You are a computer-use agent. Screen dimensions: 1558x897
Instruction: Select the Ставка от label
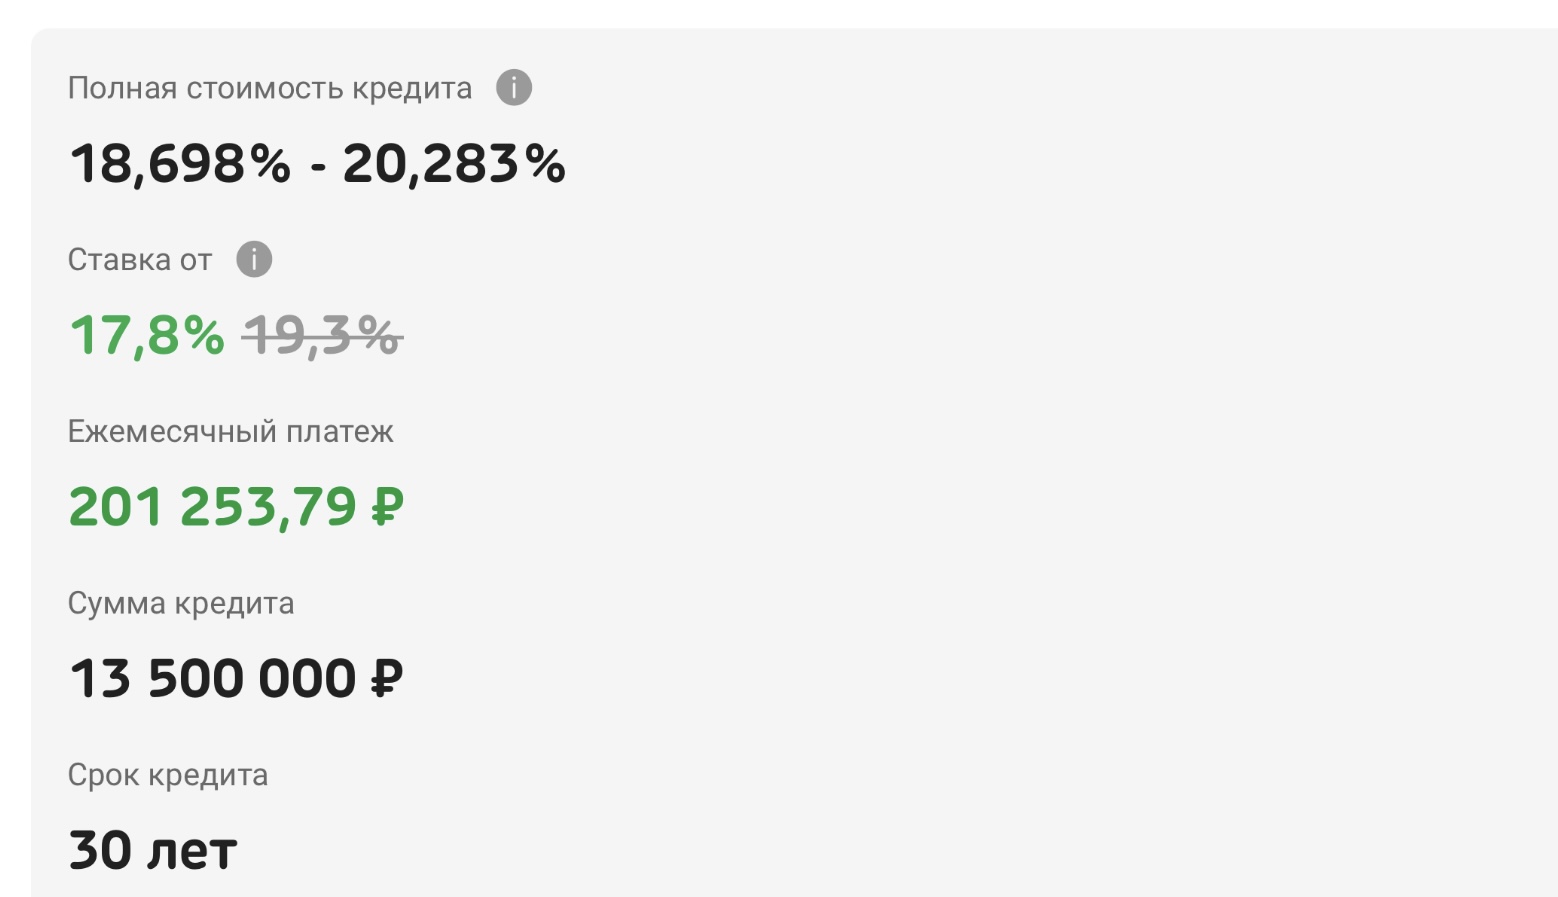click(140, 260)
